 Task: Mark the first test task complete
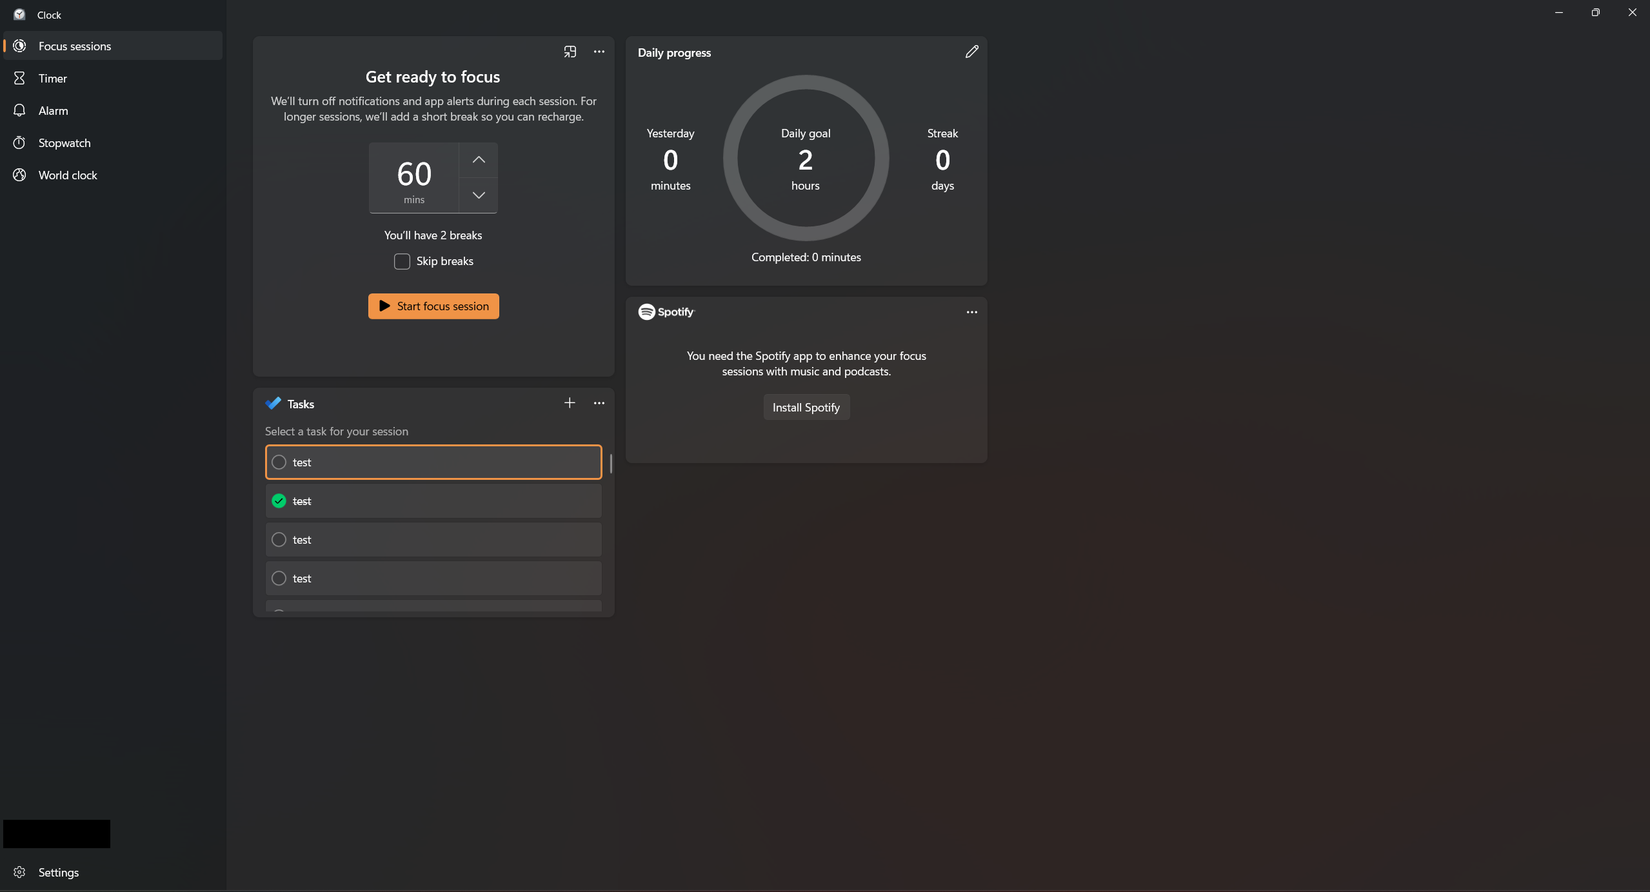279,462
